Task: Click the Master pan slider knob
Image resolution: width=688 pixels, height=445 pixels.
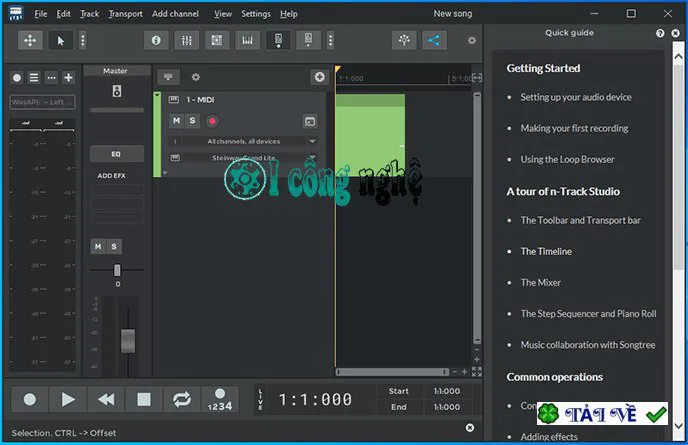Action: click(117, 270)
